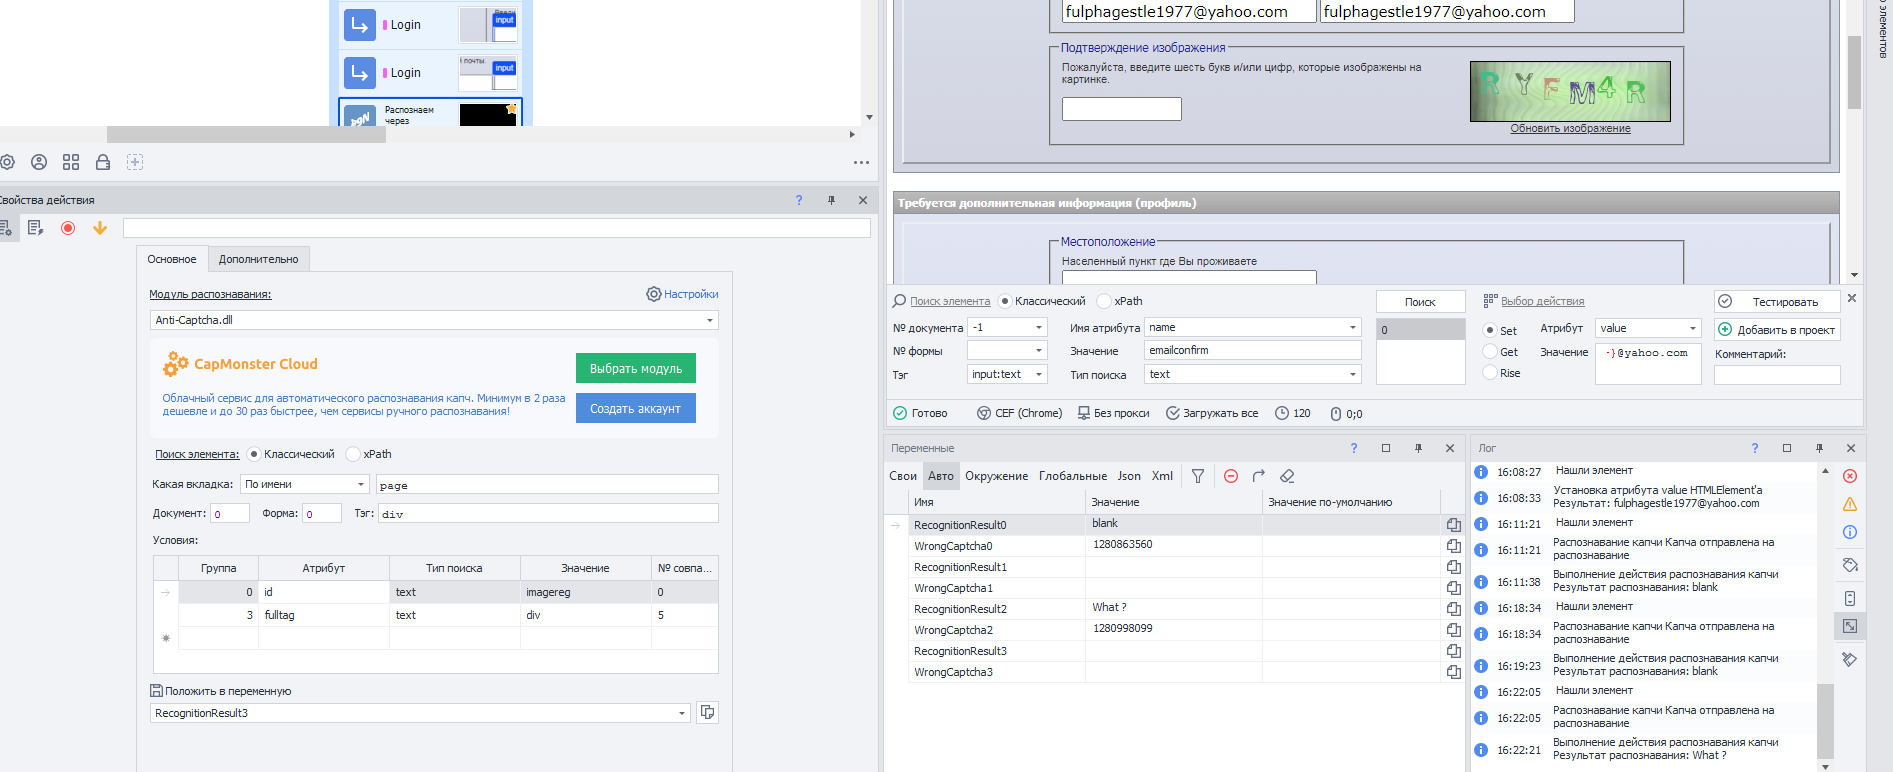Viewport: 1893px width, 772px height.
Task: Click the red record button in action properties
Action: 68,228
